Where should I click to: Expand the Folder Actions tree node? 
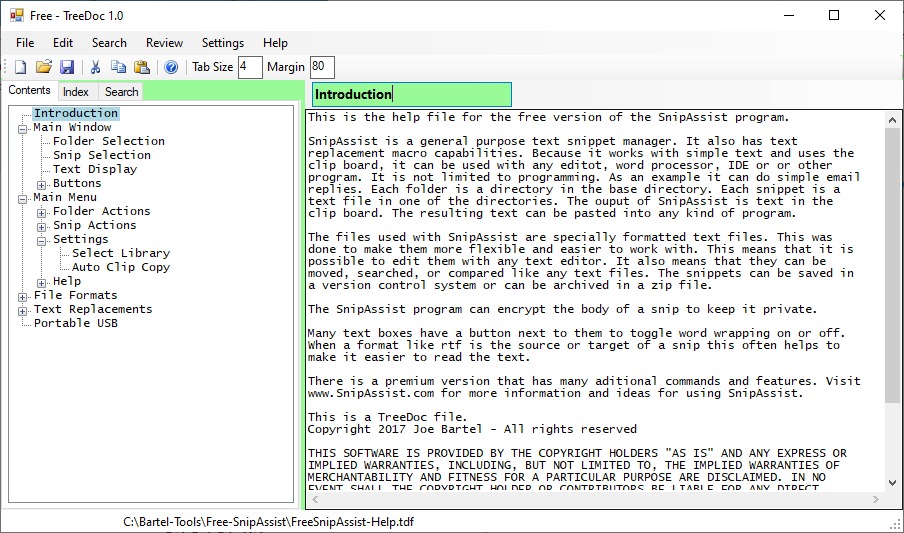click(x=42, y=213)
